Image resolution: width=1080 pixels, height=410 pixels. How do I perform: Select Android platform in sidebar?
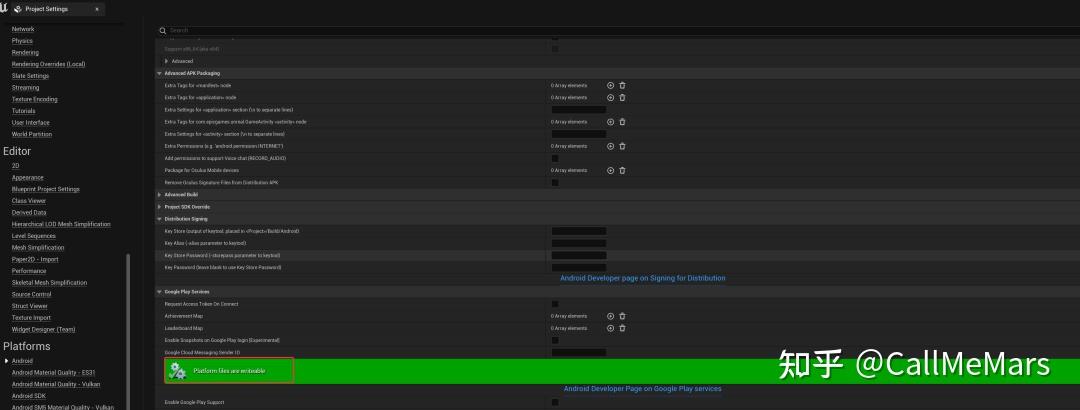click(x=22, y=360)
